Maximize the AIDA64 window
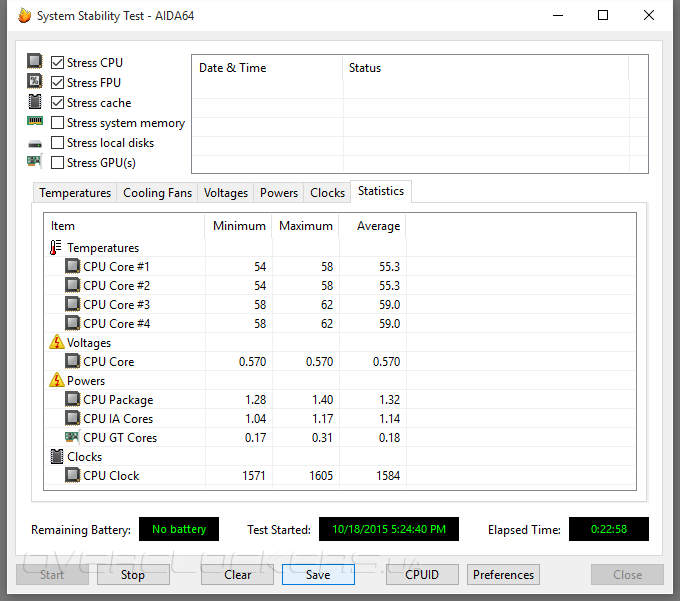 603,16
